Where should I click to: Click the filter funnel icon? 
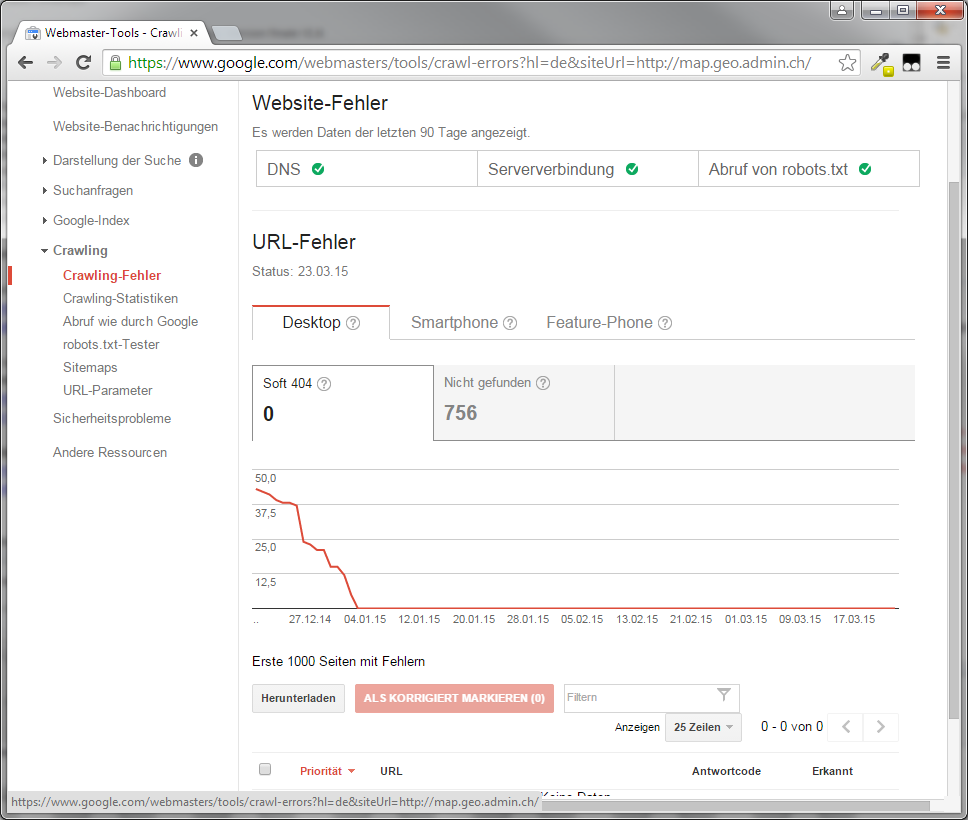click(724, 695)
